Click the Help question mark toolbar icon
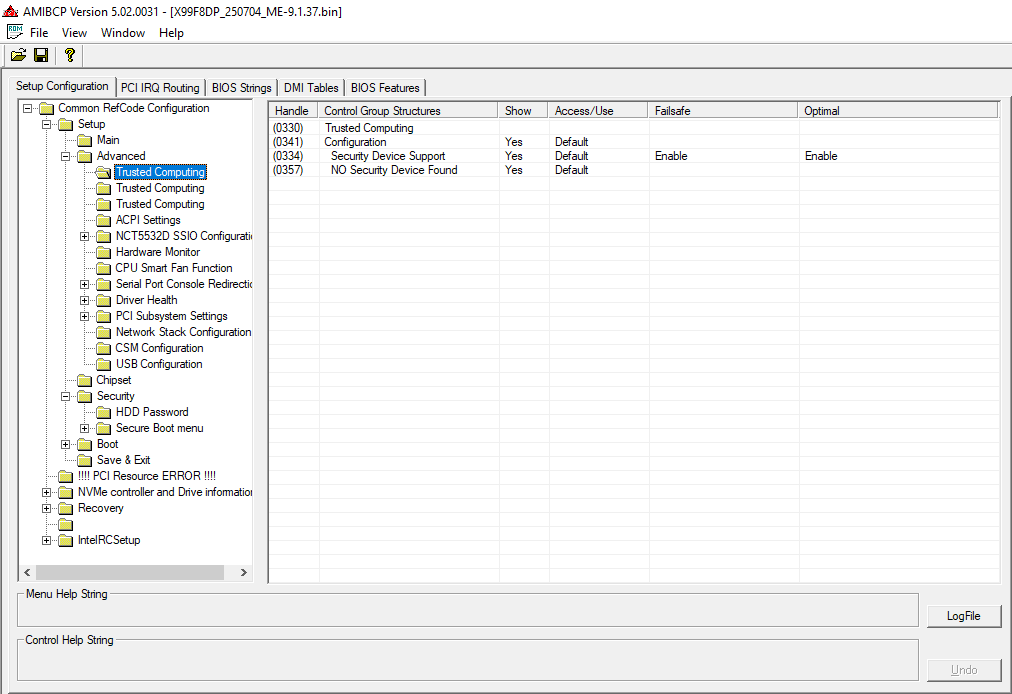The height and width of the screenshot is (694, 1012). click(70, 56)
